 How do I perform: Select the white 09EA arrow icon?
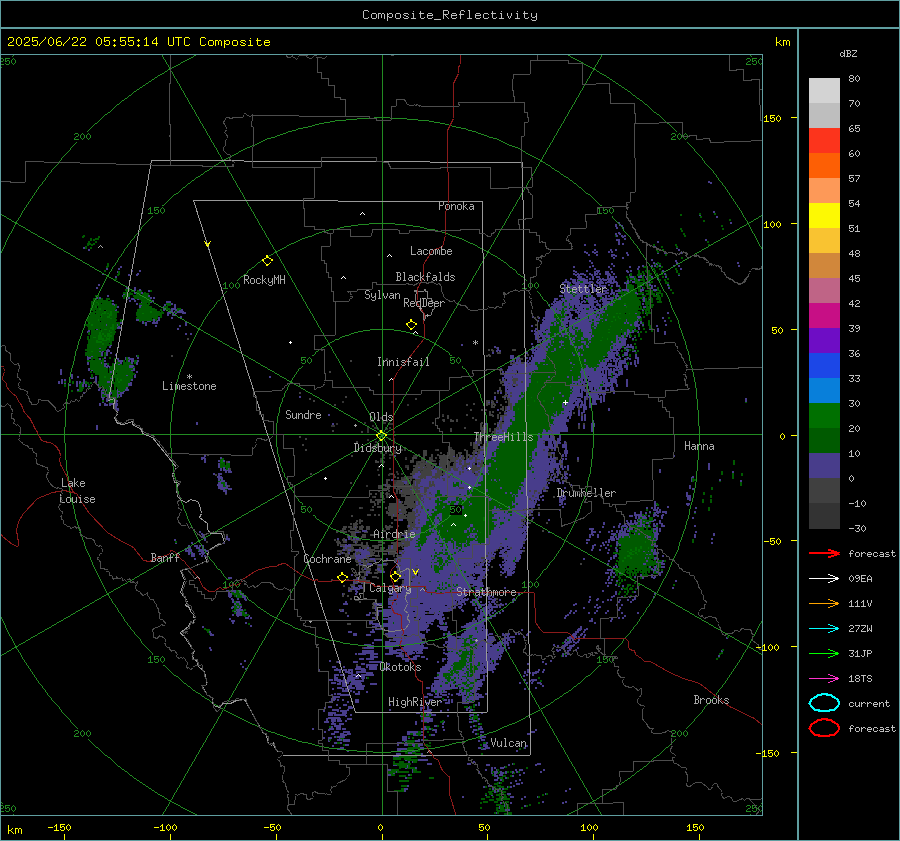pos(824,579)
